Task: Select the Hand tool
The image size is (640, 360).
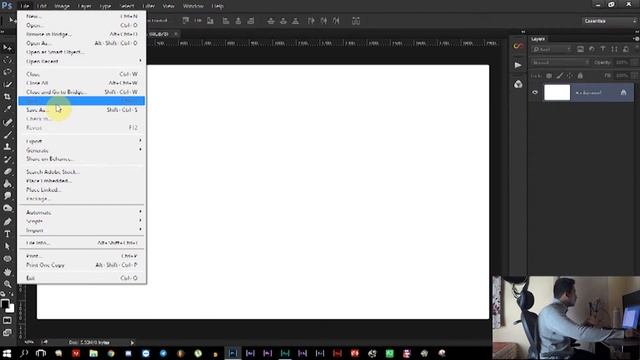Action: coord(7,271)
